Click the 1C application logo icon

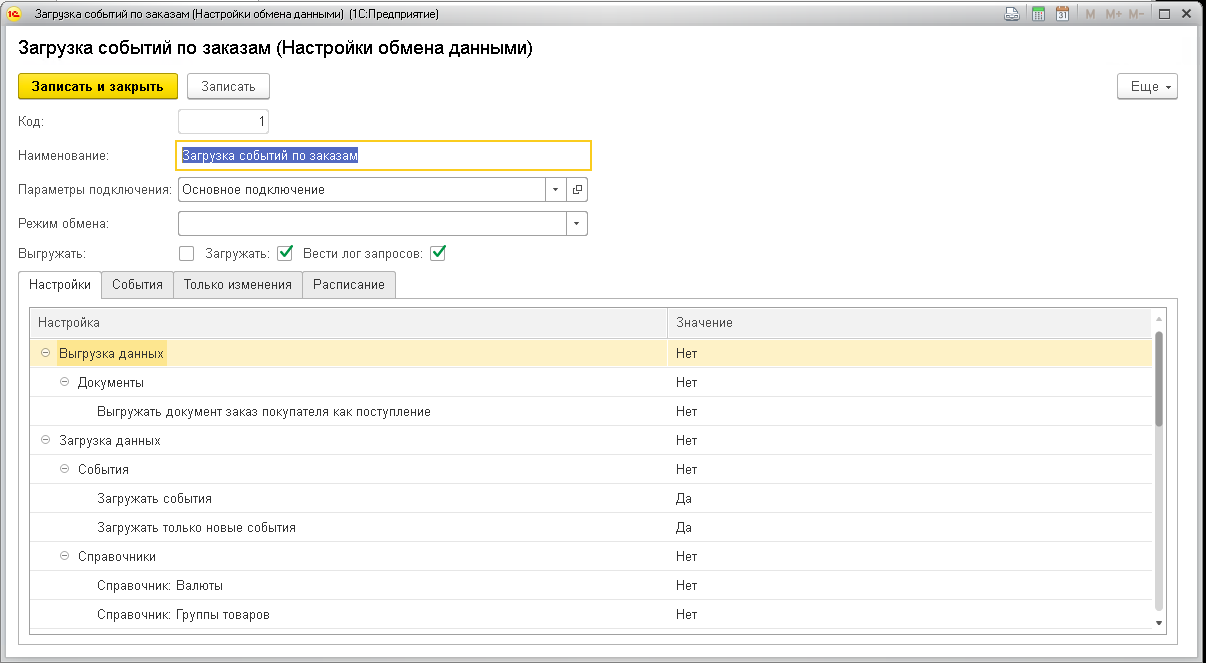[x=15, y=14]
